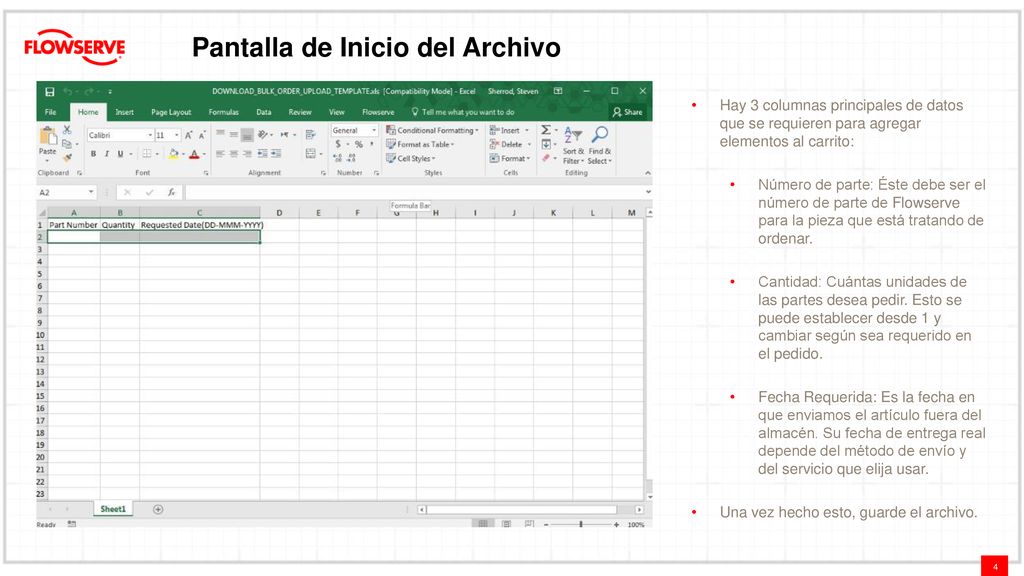This screenshot has height=576, width=1024.
Task: Click the Percent Style icon
Action: click(x=359, y=144)
